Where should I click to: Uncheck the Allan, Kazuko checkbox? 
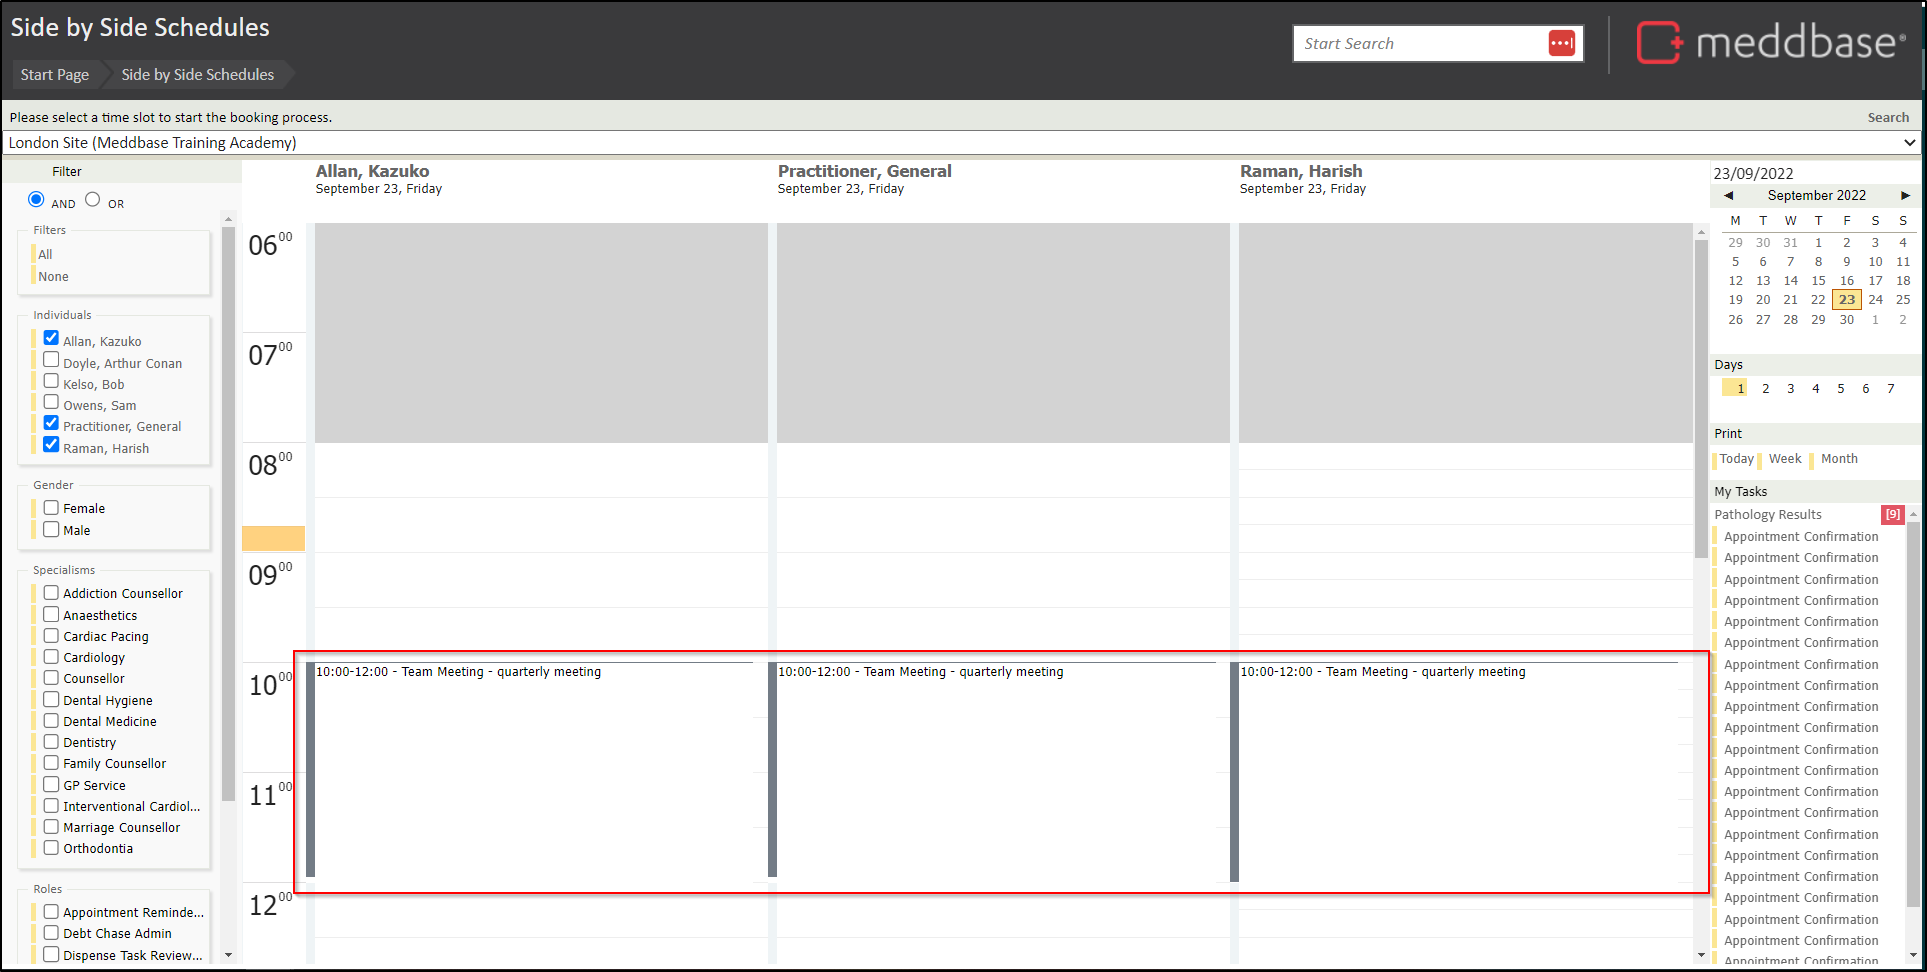[51, 338]
